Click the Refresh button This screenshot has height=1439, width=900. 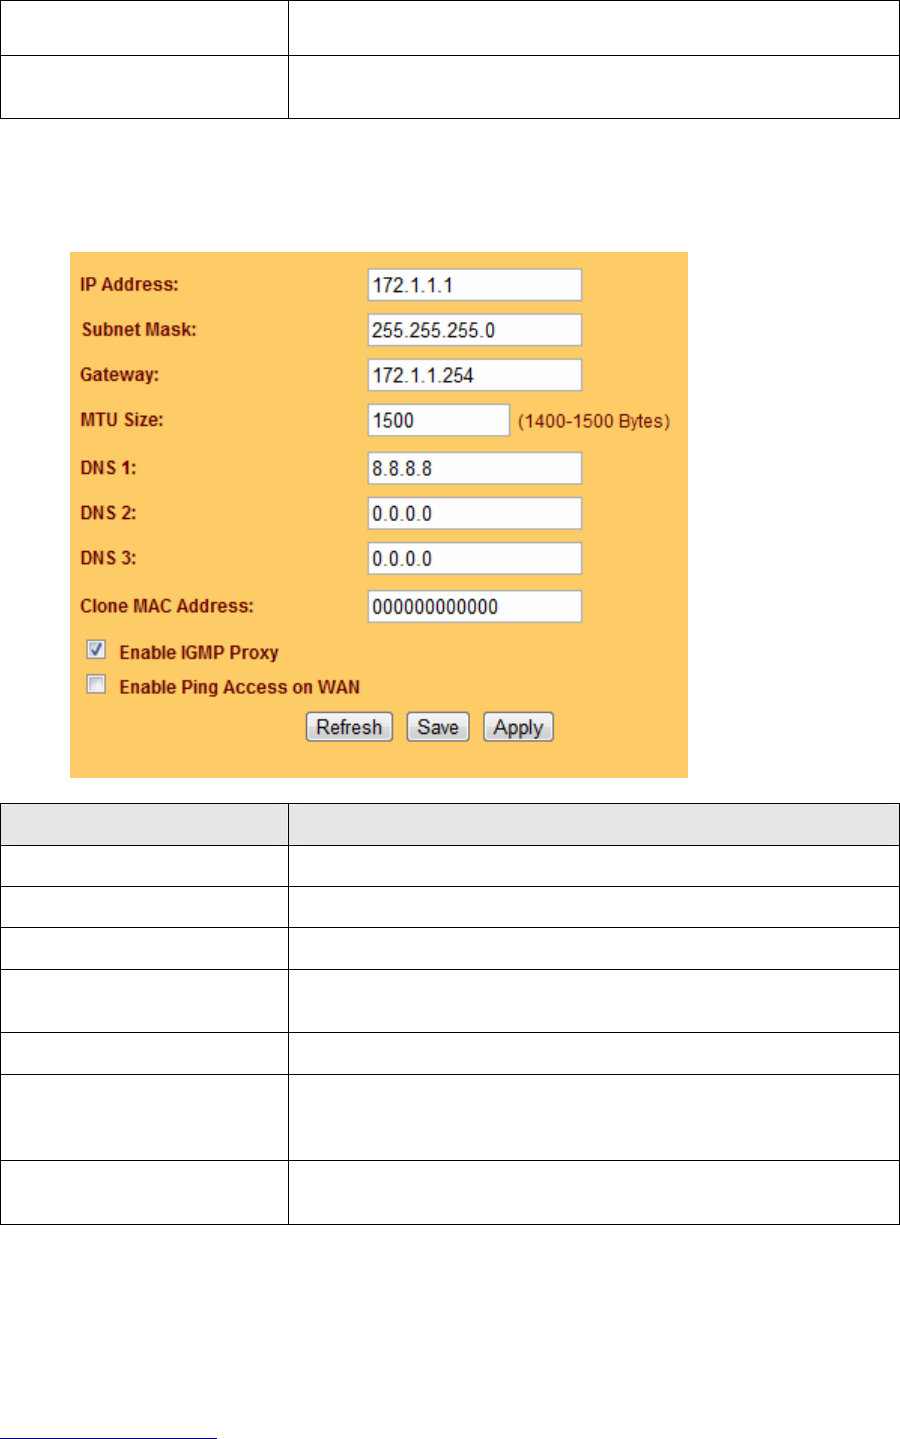pyautogui.click(x=349, y=727)
